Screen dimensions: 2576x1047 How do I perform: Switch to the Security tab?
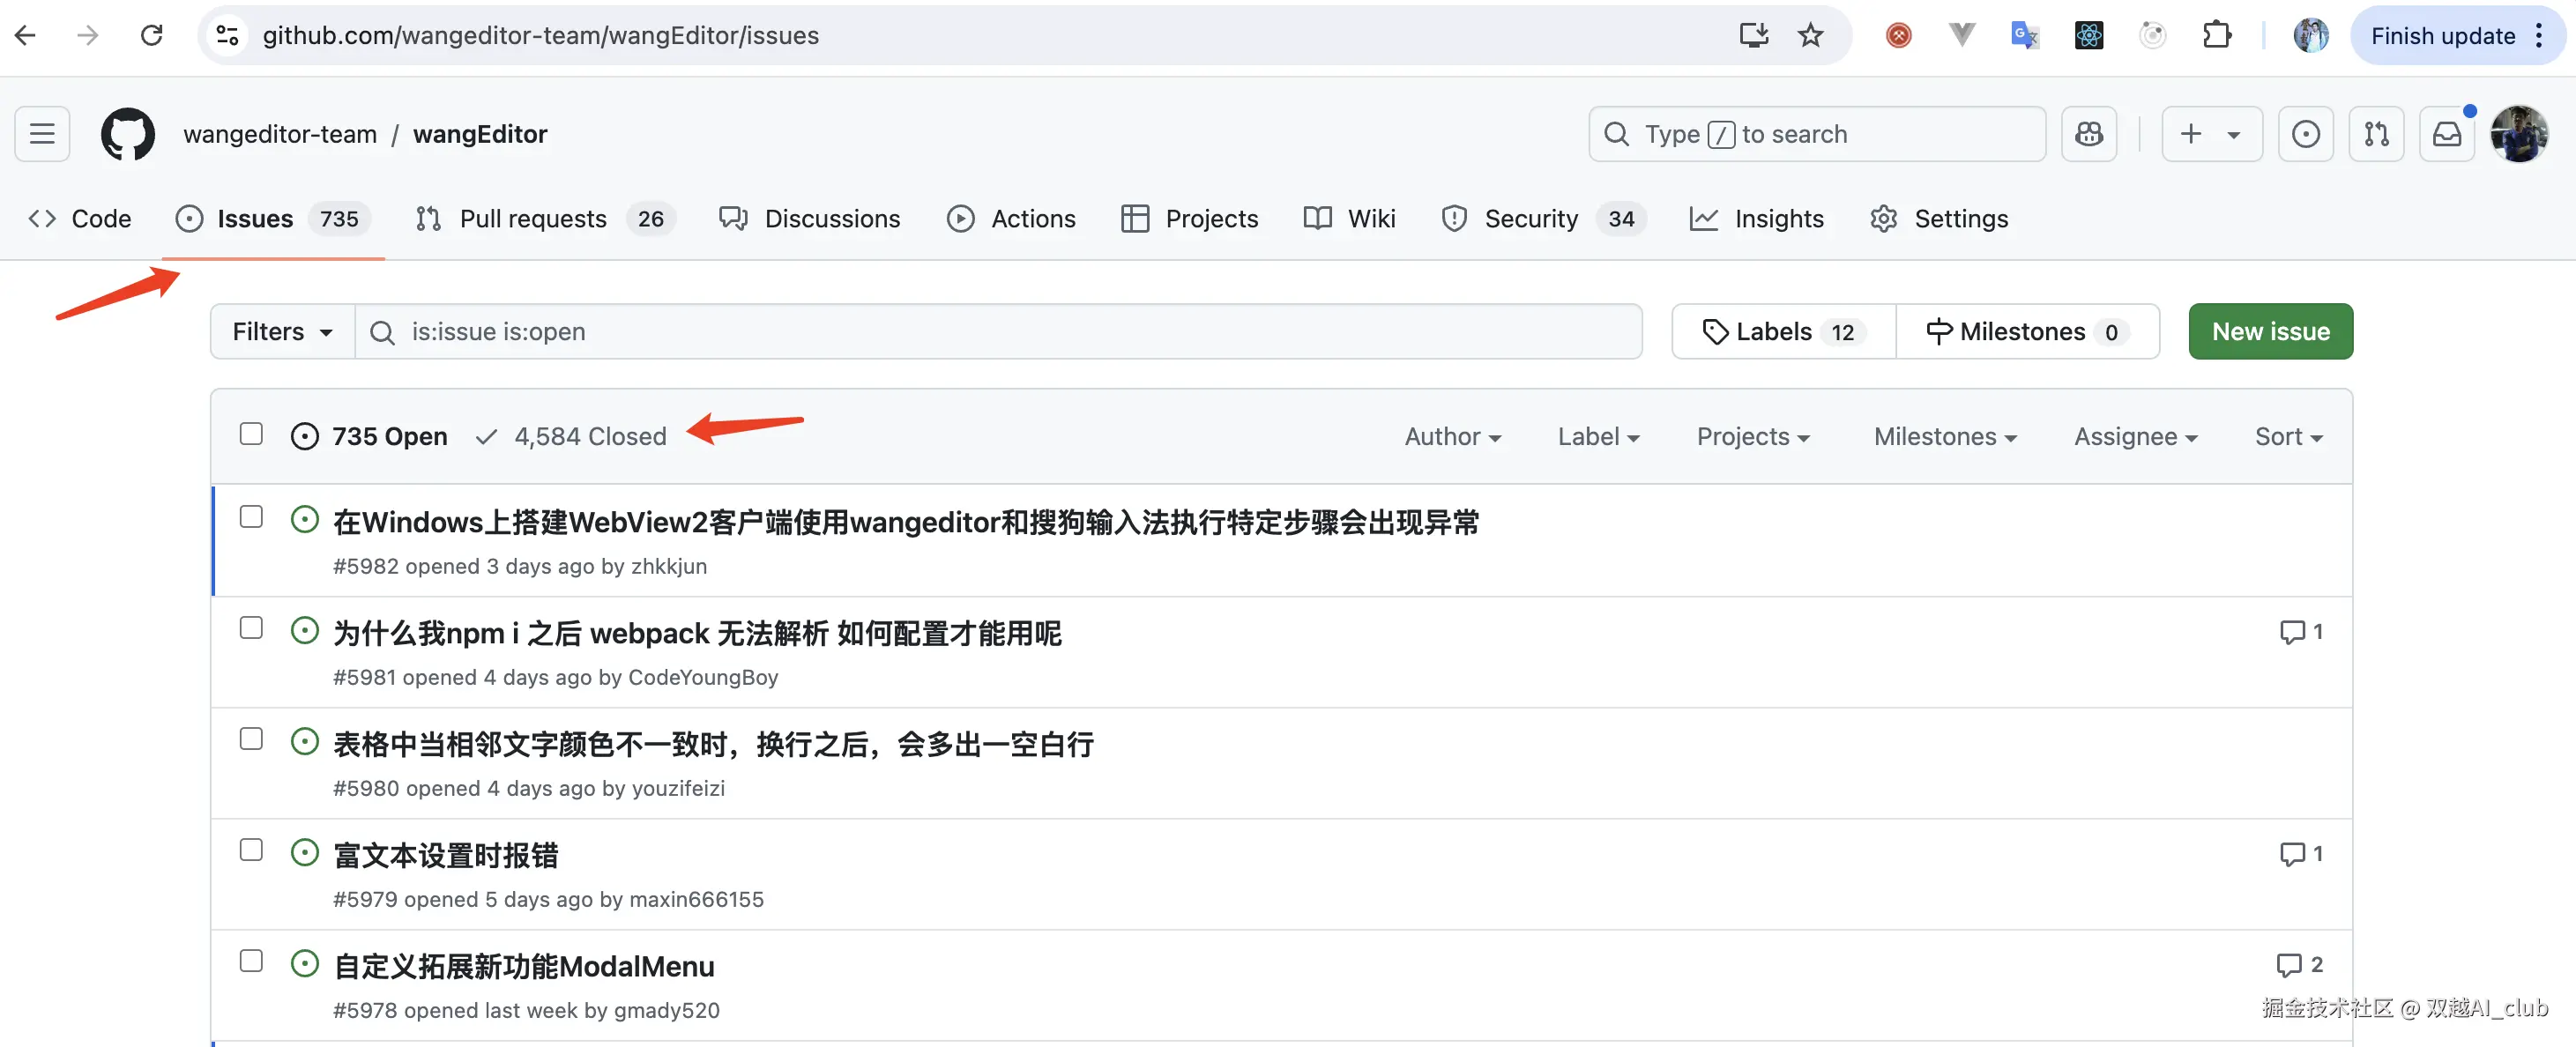1543,219
